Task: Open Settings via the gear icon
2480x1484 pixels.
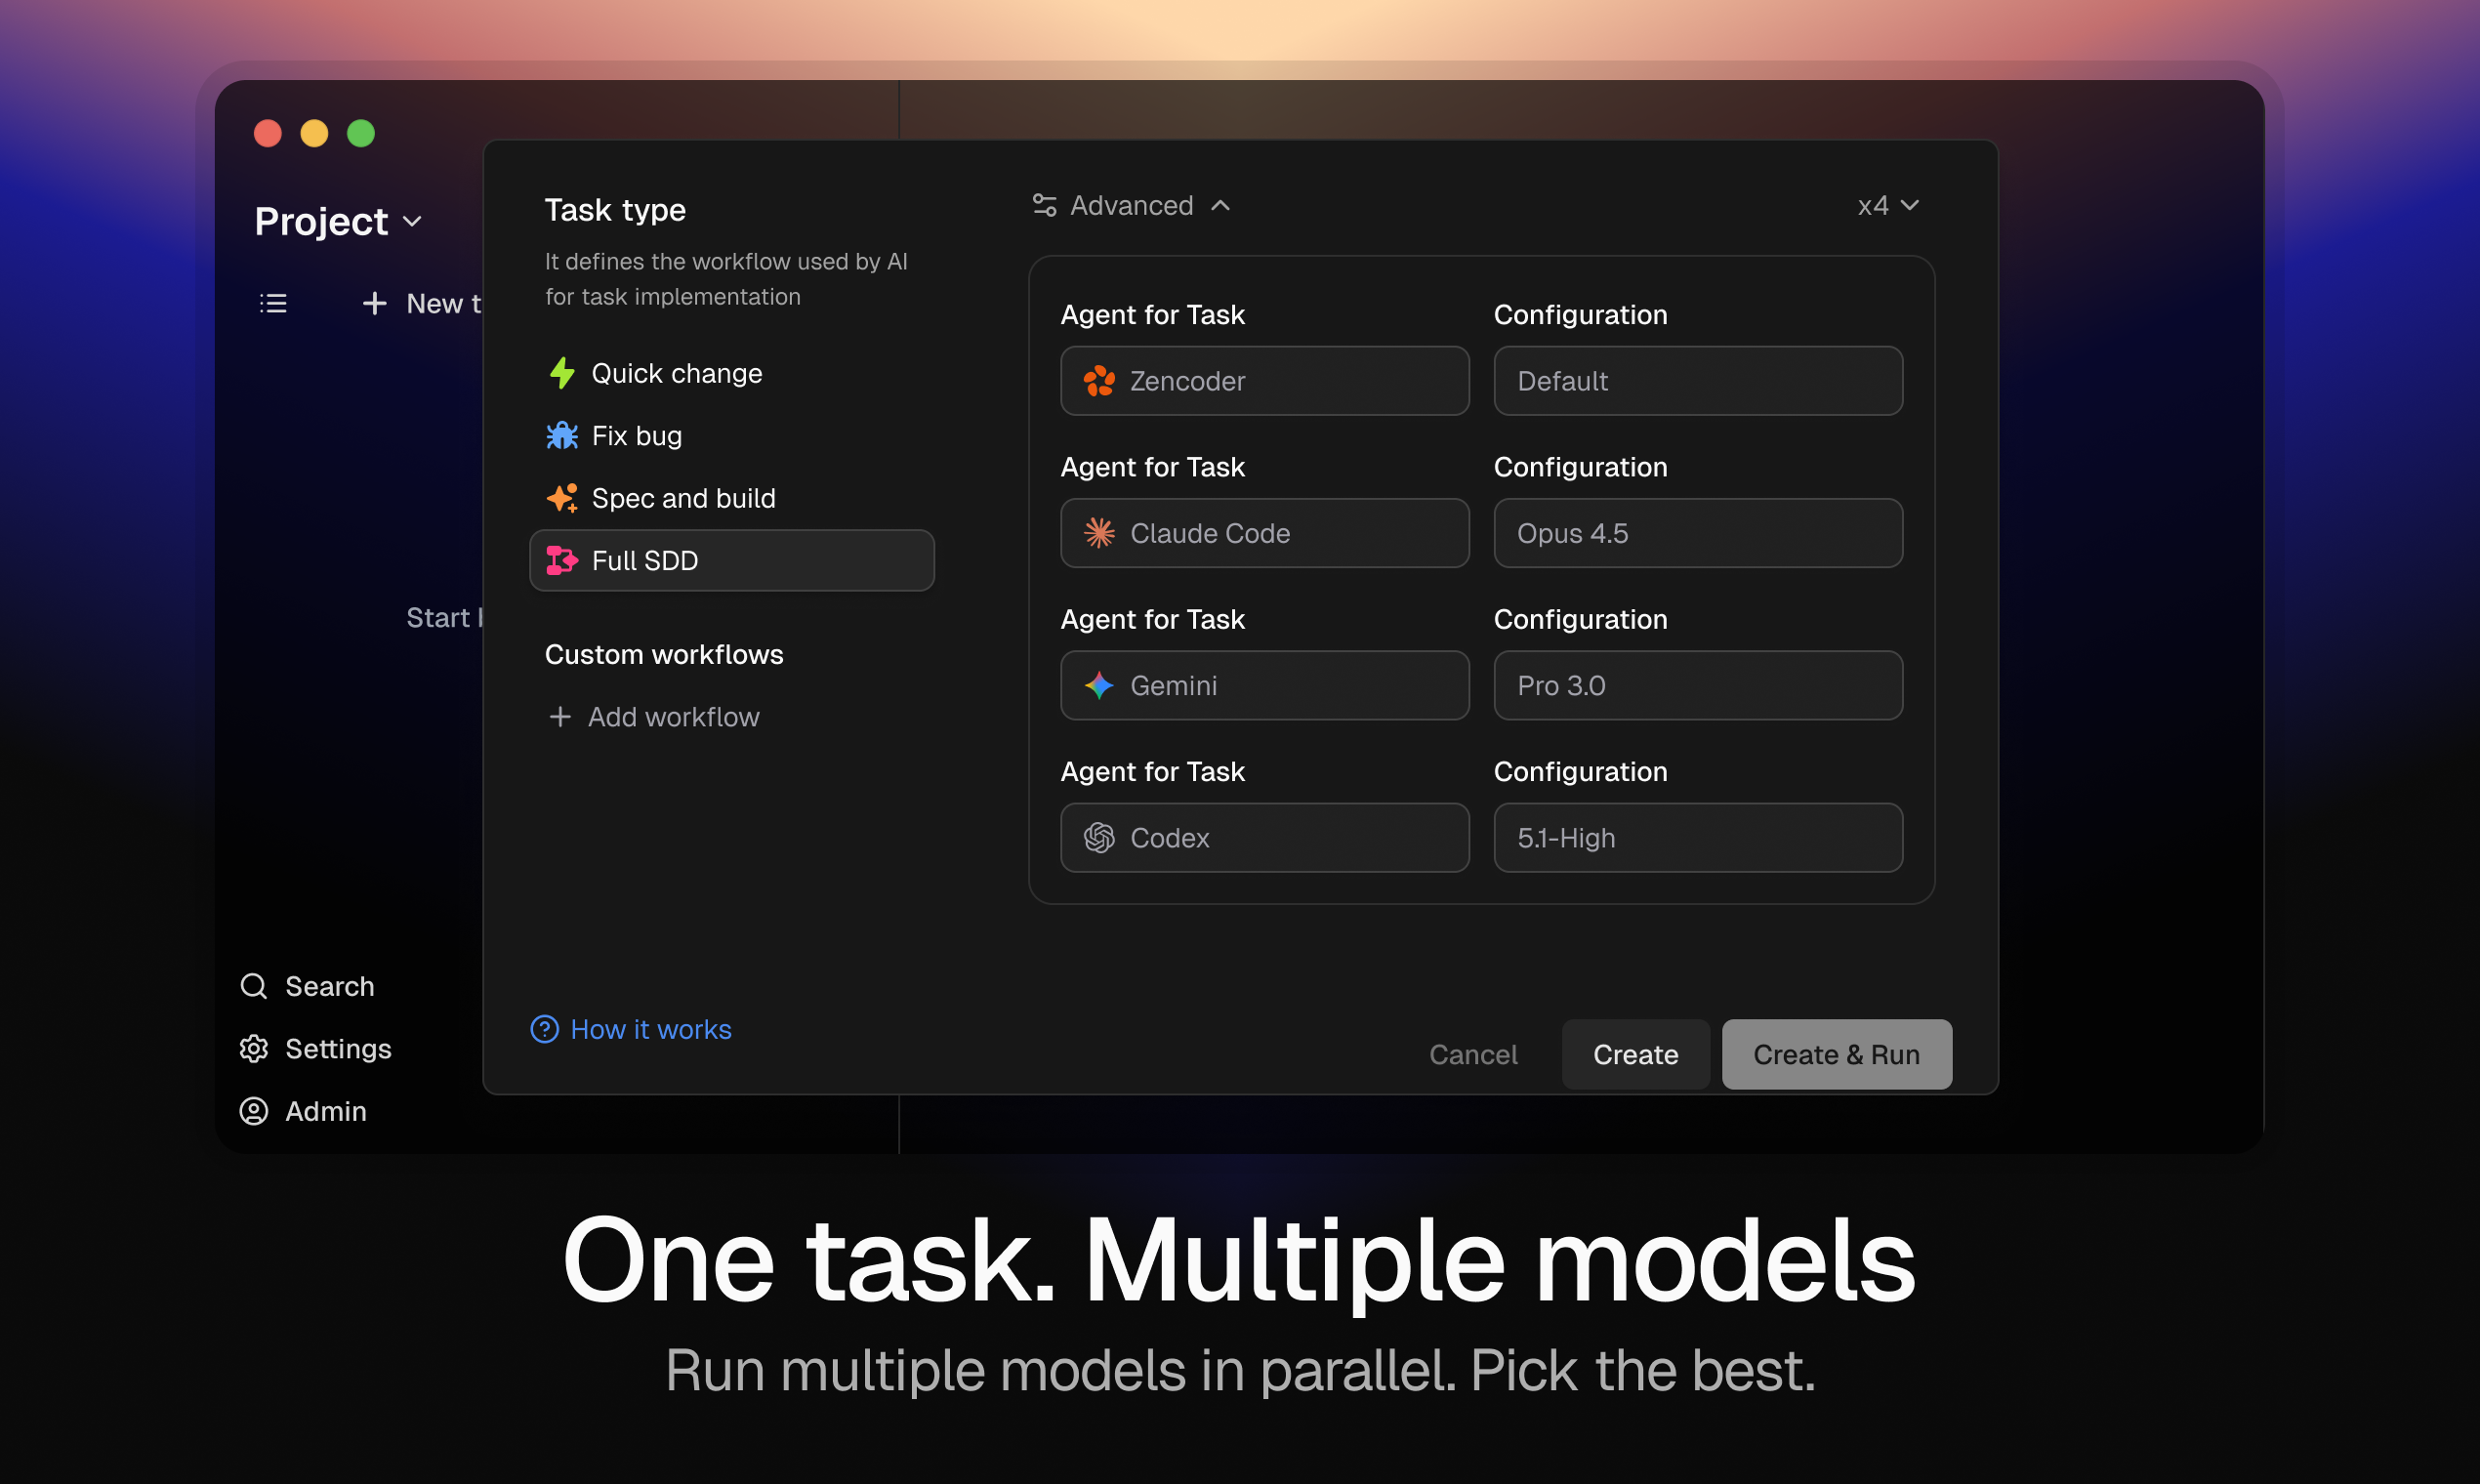Action: tap(253, 1048)
